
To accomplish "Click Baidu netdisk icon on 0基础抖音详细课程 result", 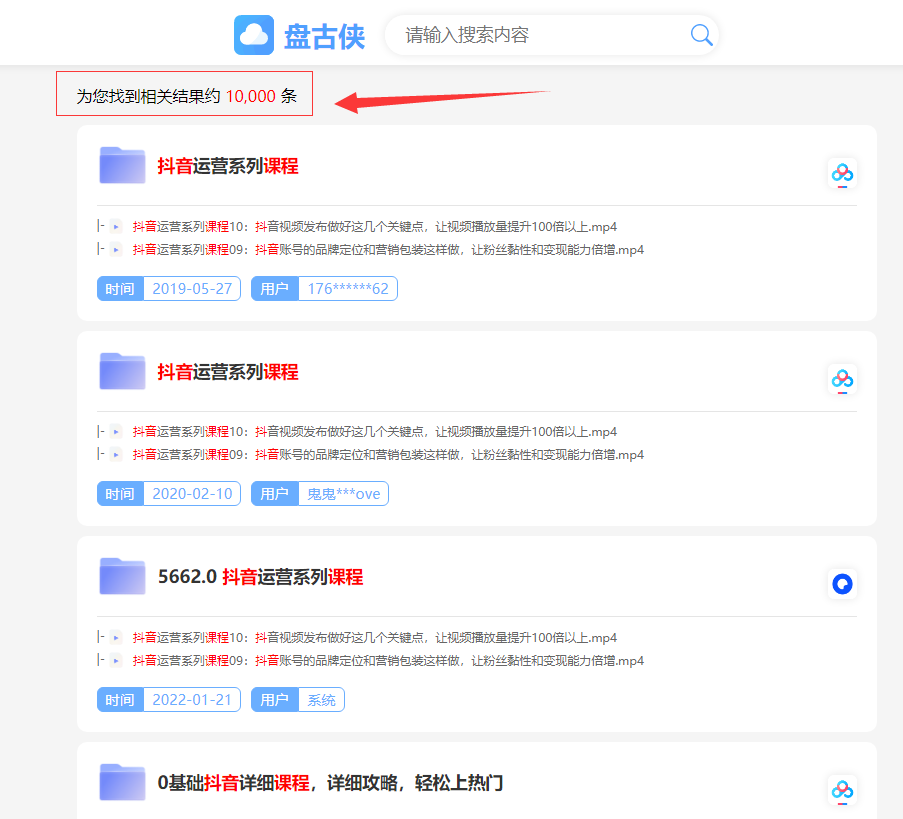I will coord(842,790).
